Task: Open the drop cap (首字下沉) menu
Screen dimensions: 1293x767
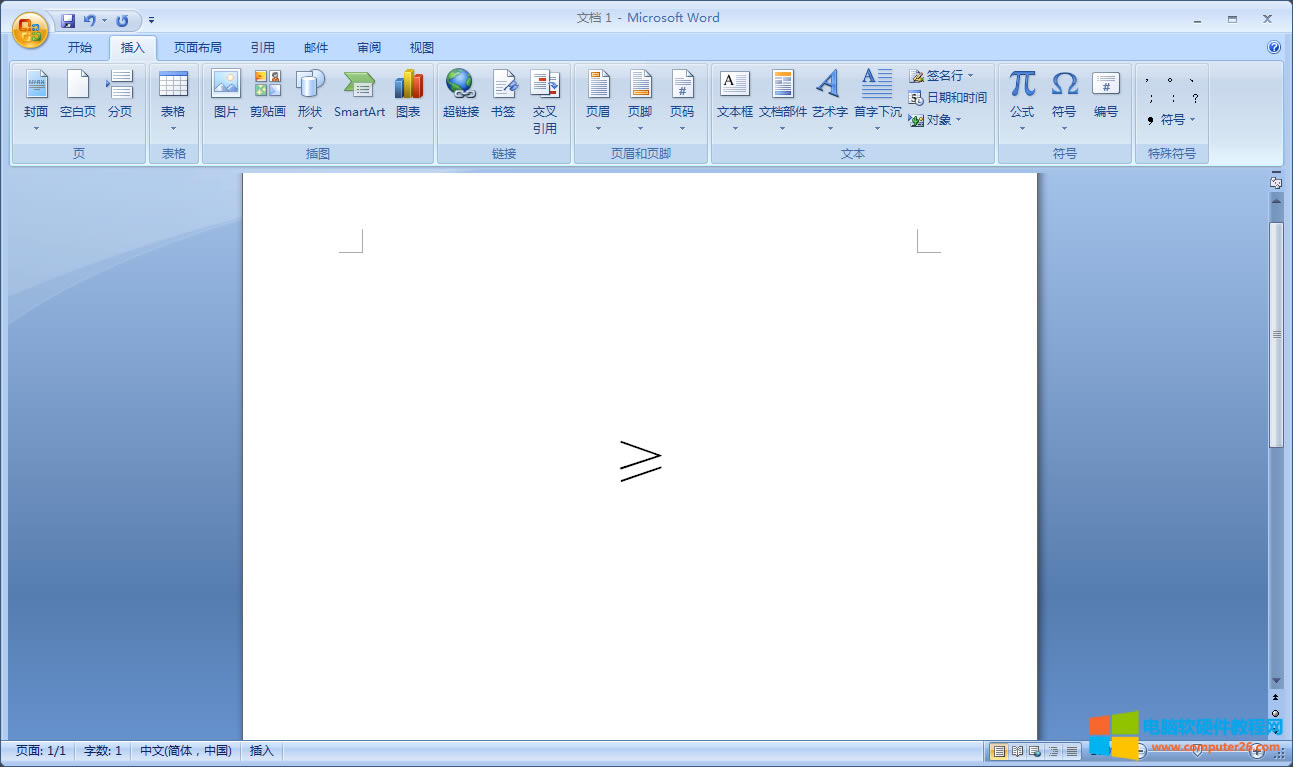Action: point(877,100)
